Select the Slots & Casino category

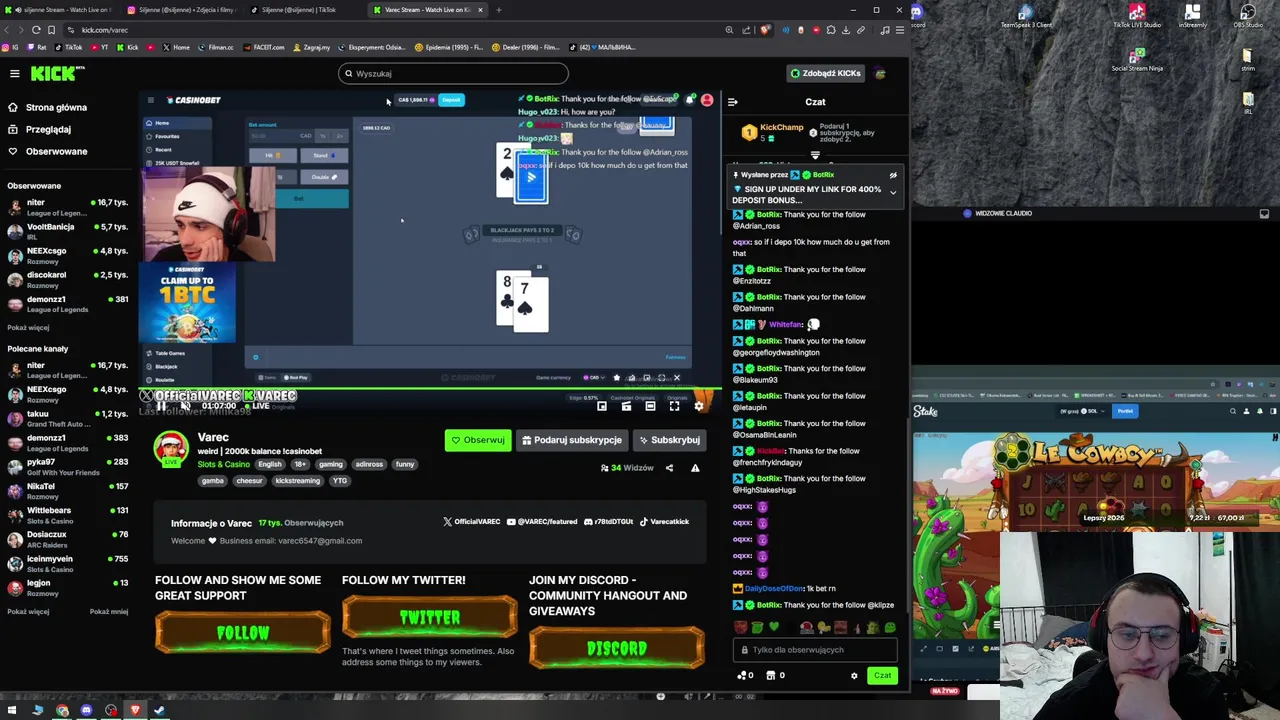[x=223, y=464]
